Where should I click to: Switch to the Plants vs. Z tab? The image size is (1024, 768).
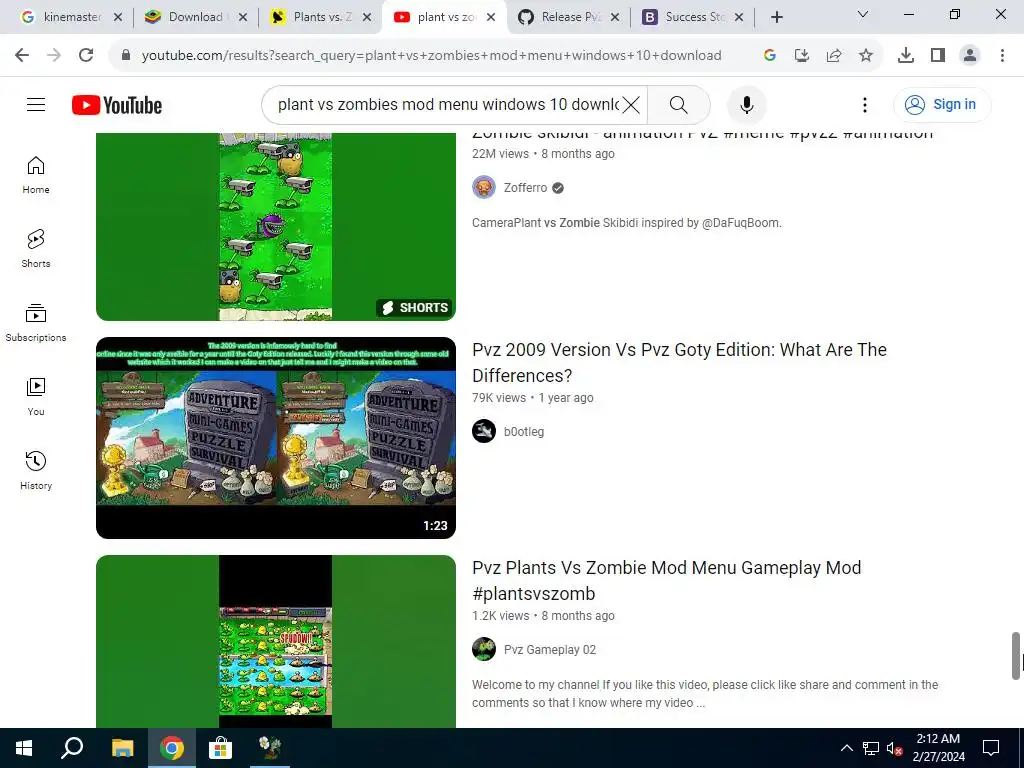tap(318, 17)
